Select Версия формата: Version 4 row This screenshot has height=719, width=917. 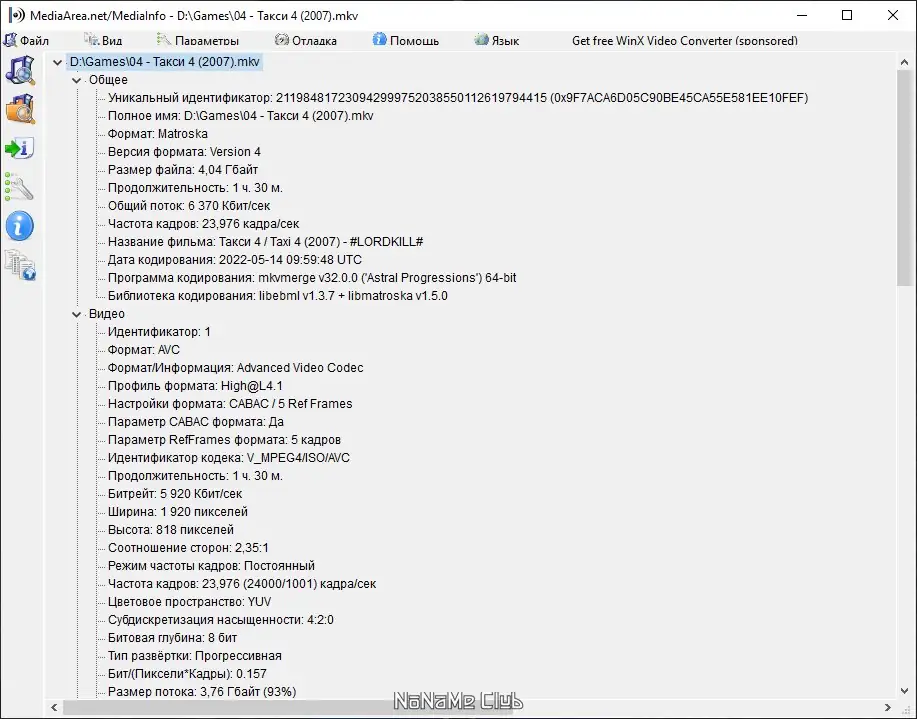pos(184,152)
